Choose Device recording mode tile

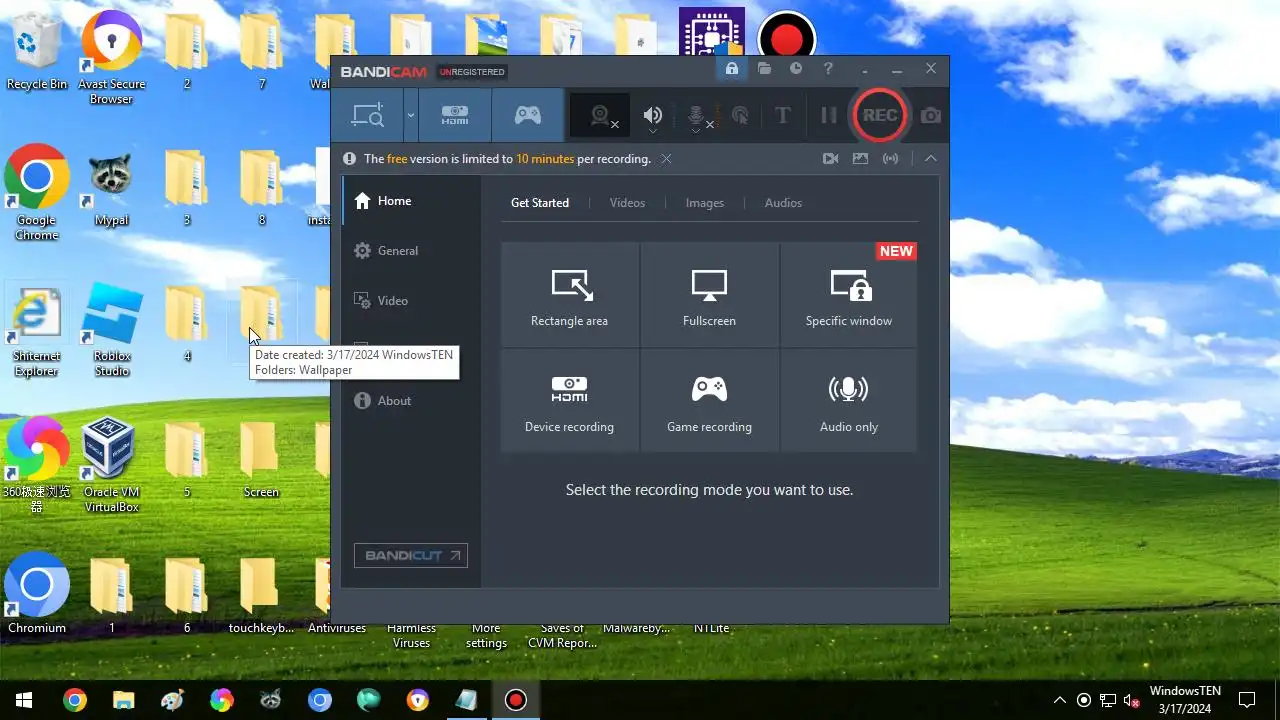[570, 401]
